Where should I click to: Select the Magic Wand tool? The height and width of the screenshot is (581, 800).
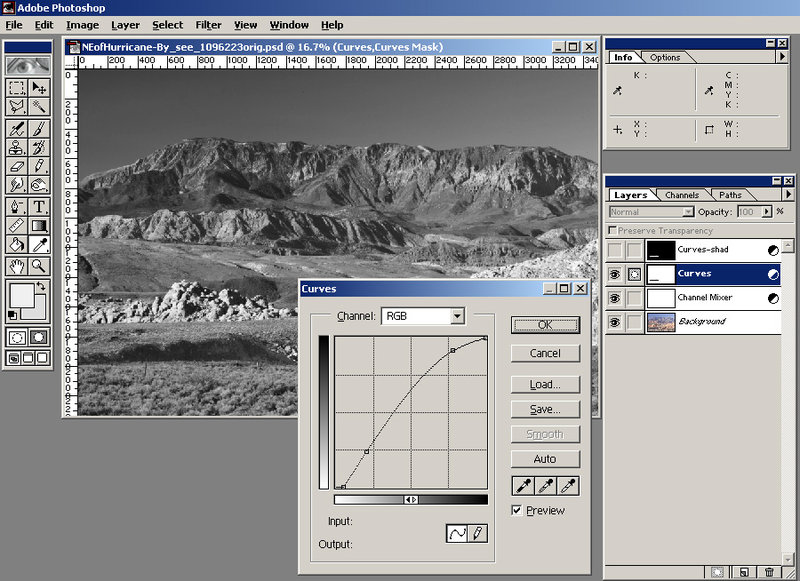[x=39, y=107]
